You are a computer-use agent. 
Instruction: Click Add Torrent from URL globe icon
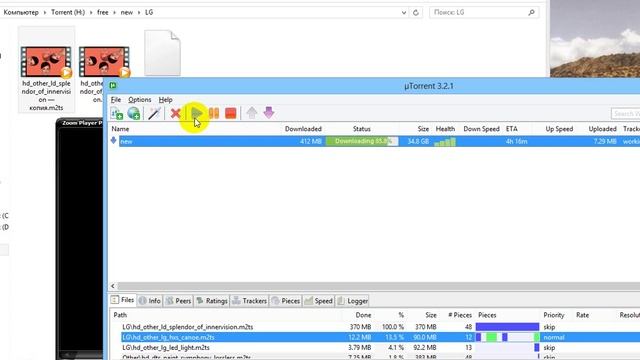[134, 113]
